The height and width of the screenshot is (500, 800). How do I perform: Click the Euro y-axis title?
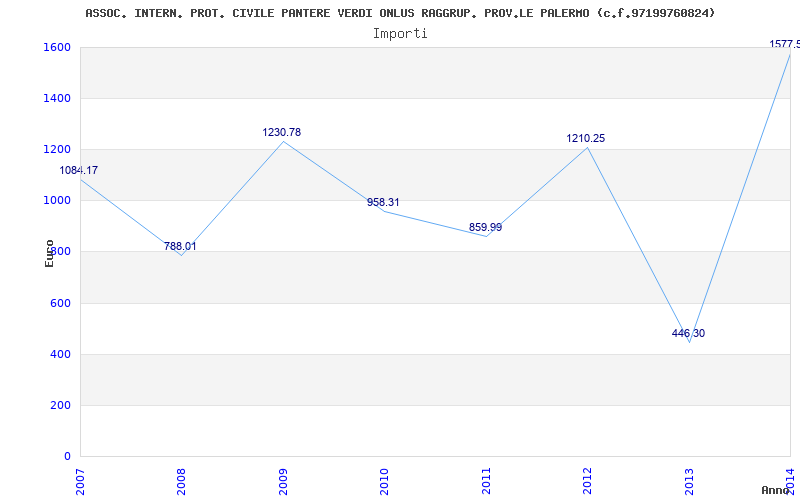coord(49,254)
